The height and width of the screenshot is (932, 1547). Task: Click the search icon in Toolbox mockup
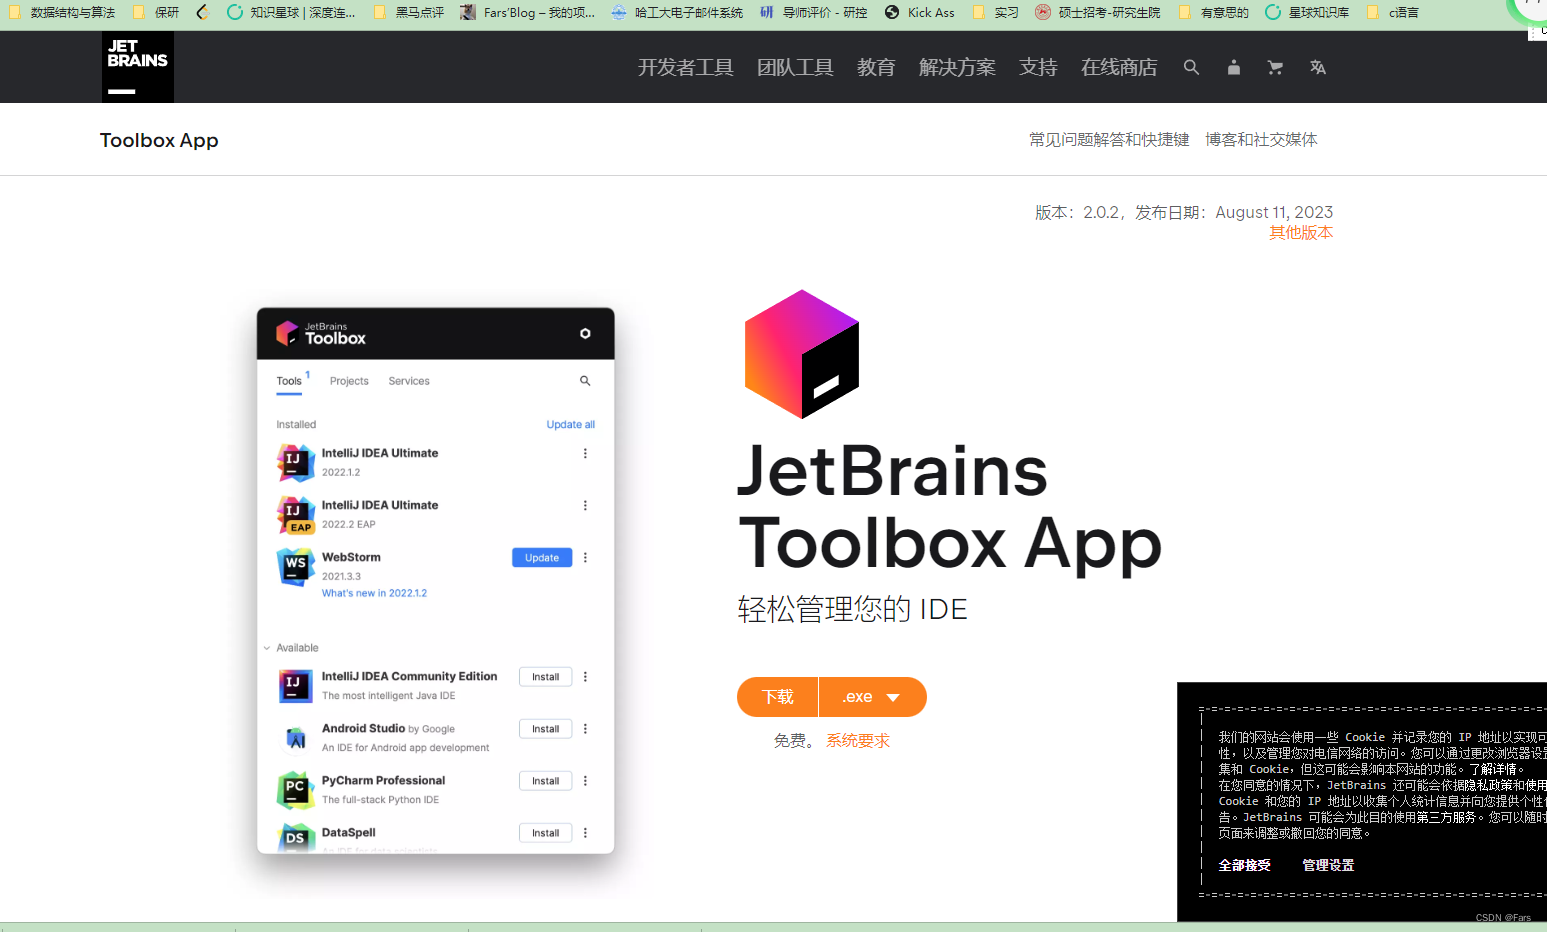click(585, 381)
